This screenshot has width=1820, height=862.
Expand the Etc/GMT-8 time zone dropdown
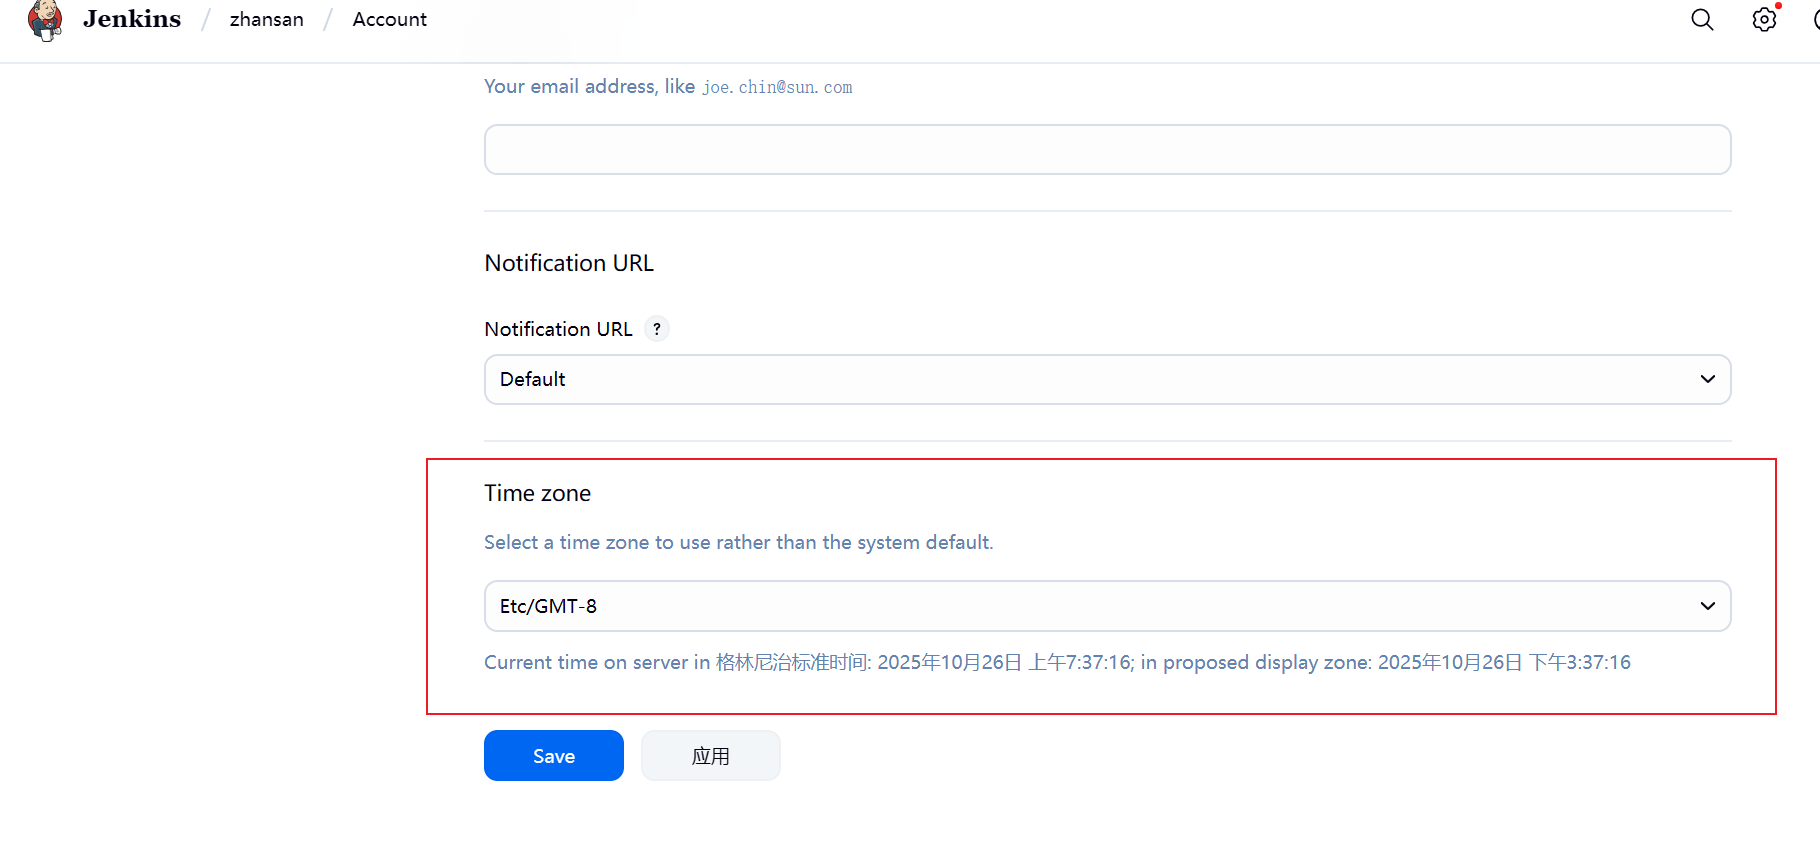pyautogui.click(x=1107, y=606)
